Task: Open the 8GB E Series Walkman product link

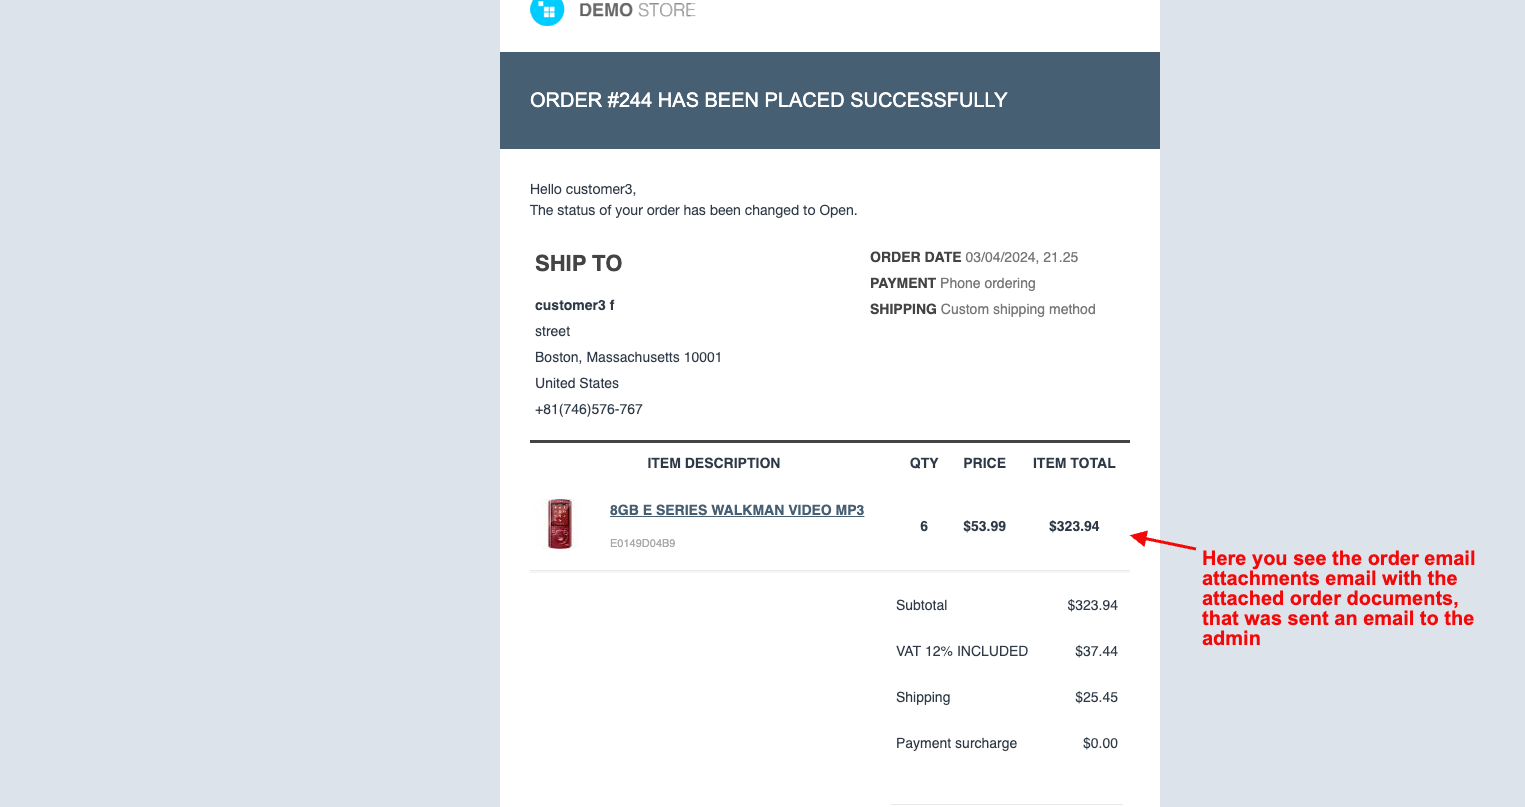Action: point(736,510)
